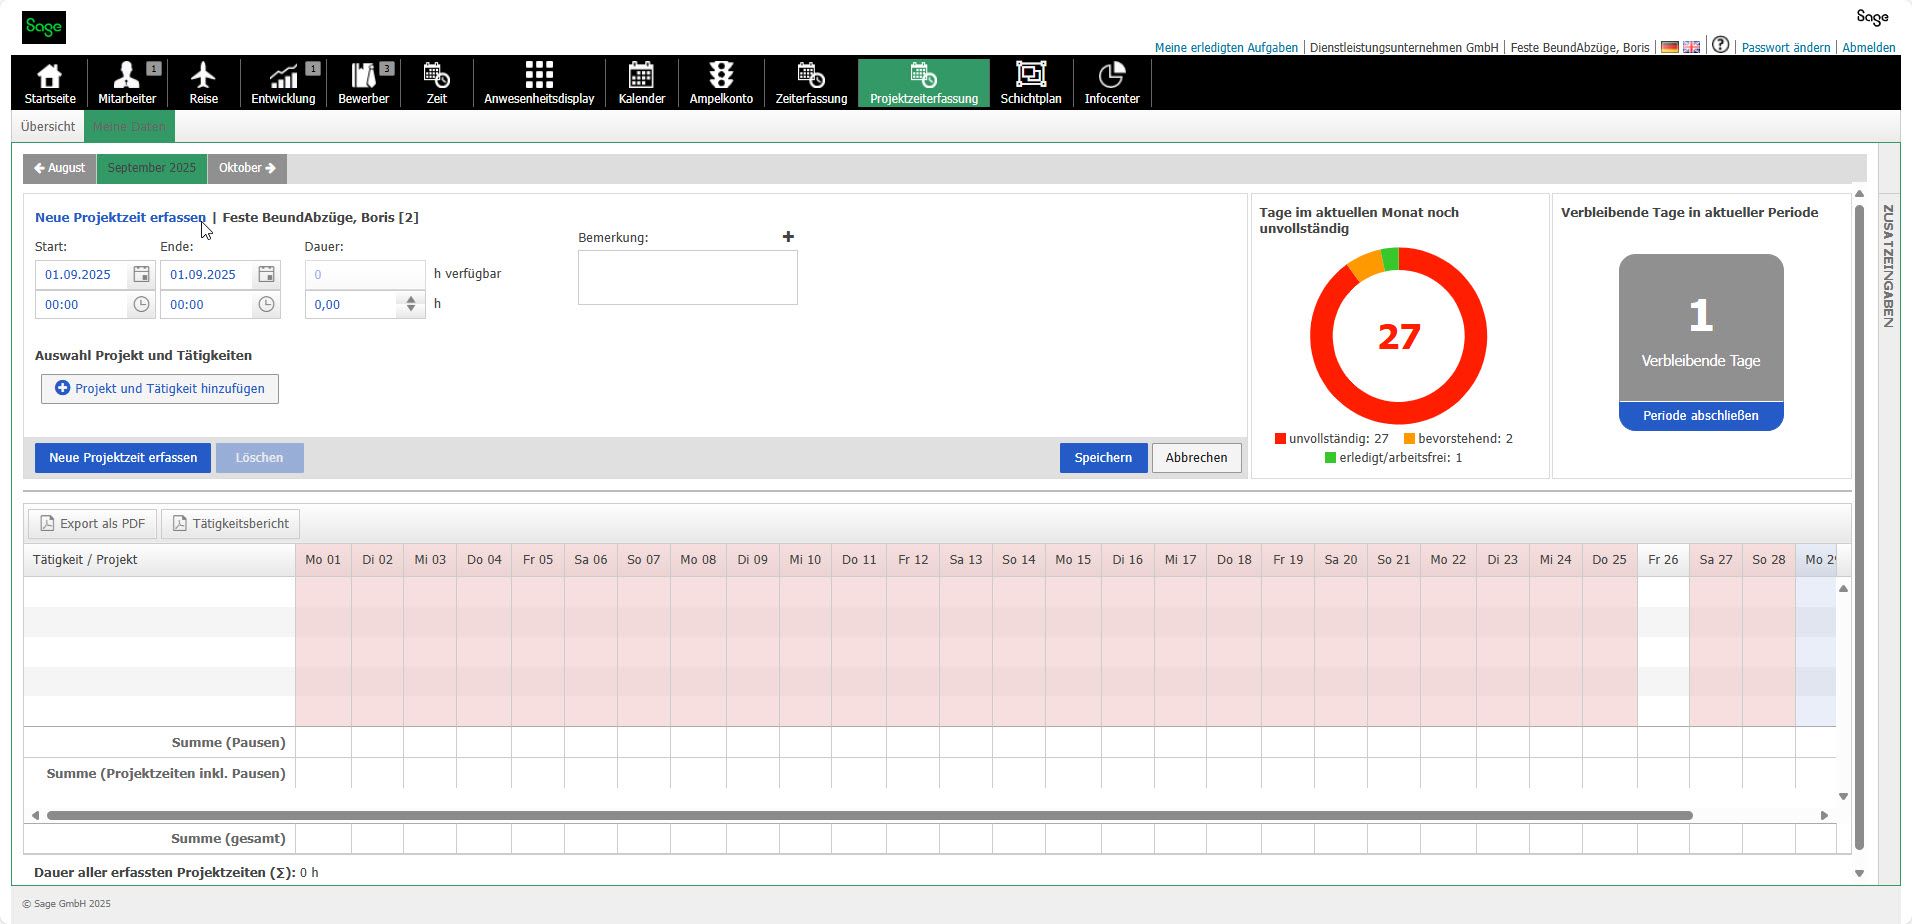Open help via the question mark icon
Viewport: 1912px width, 924px height.
(x=1721, y=44)
